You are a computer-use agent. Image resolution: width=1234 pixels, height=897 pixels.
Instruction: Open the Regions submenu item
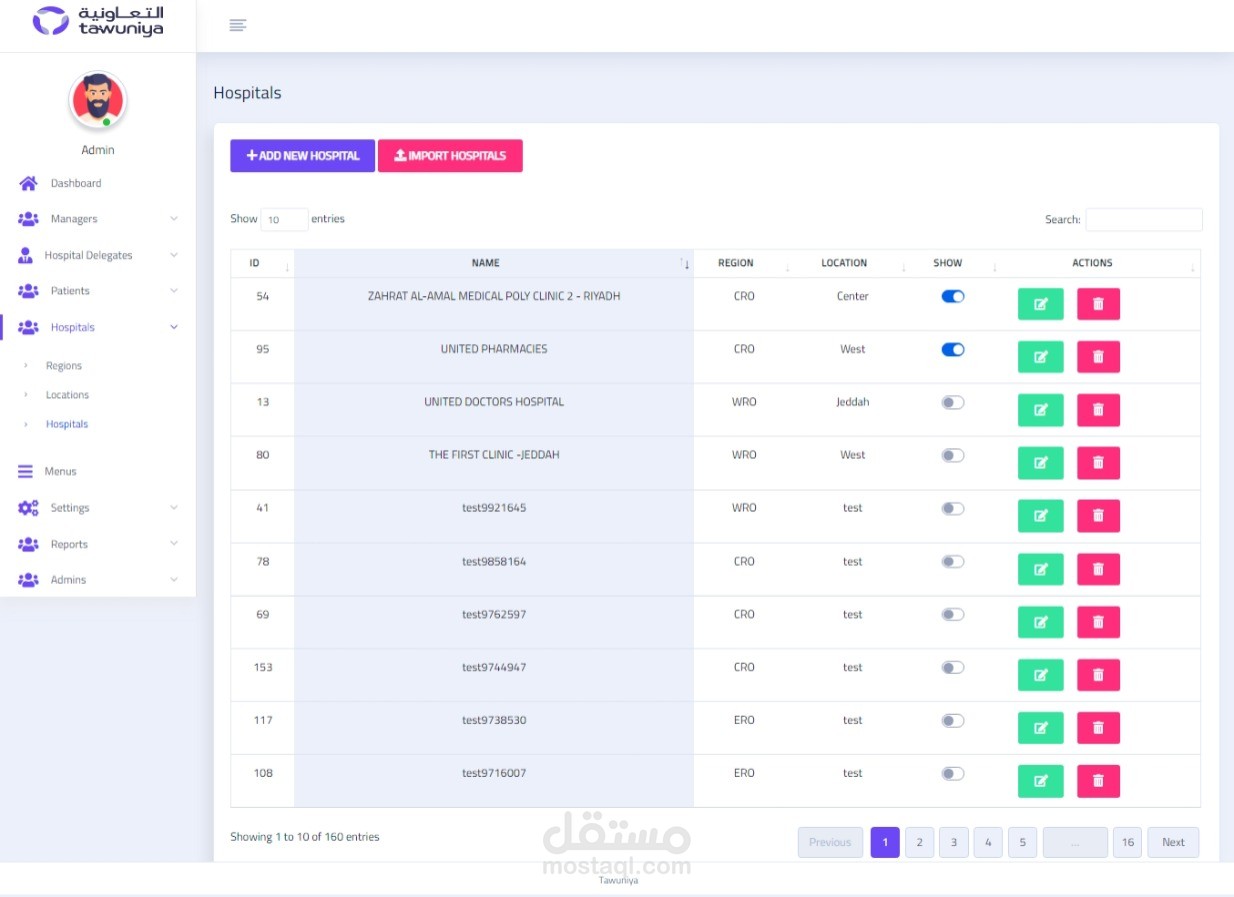pyautogui.click(x=64, y=366)
